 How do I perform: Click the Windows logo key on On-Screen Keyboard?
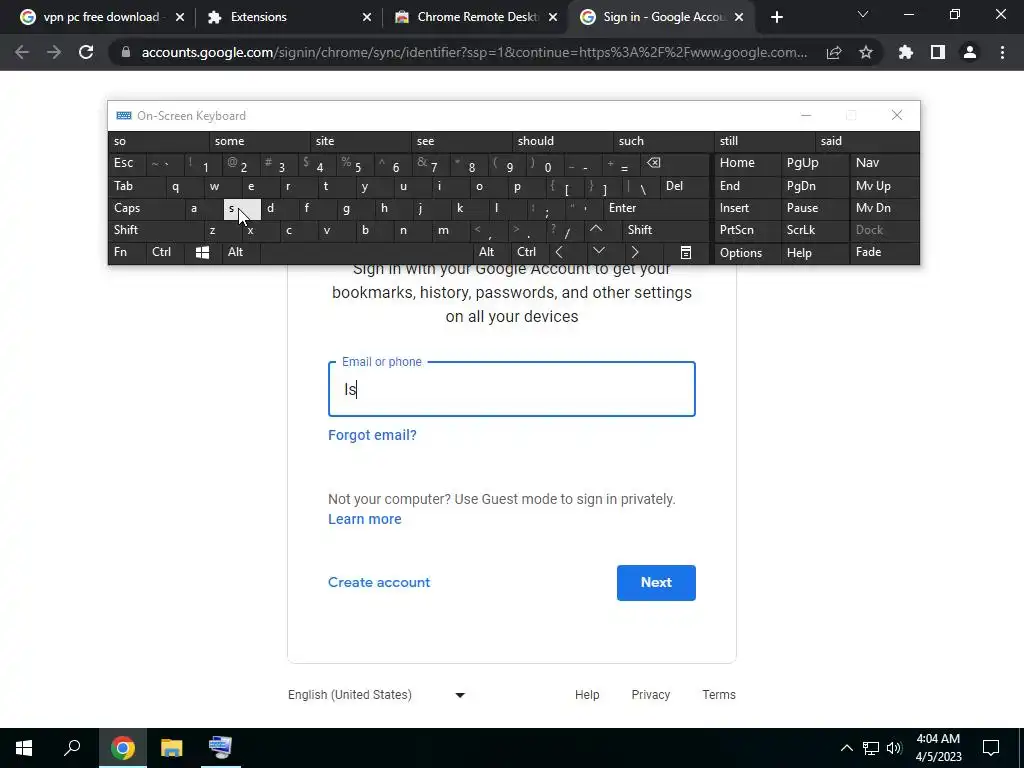[202, 253]
